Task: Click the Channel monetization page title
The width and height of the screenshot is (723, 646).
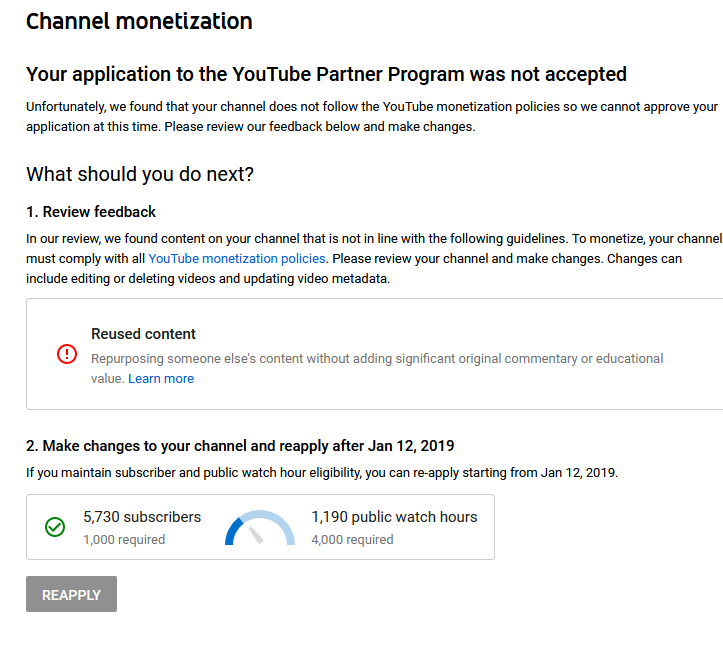Action: tap(139, 21)
